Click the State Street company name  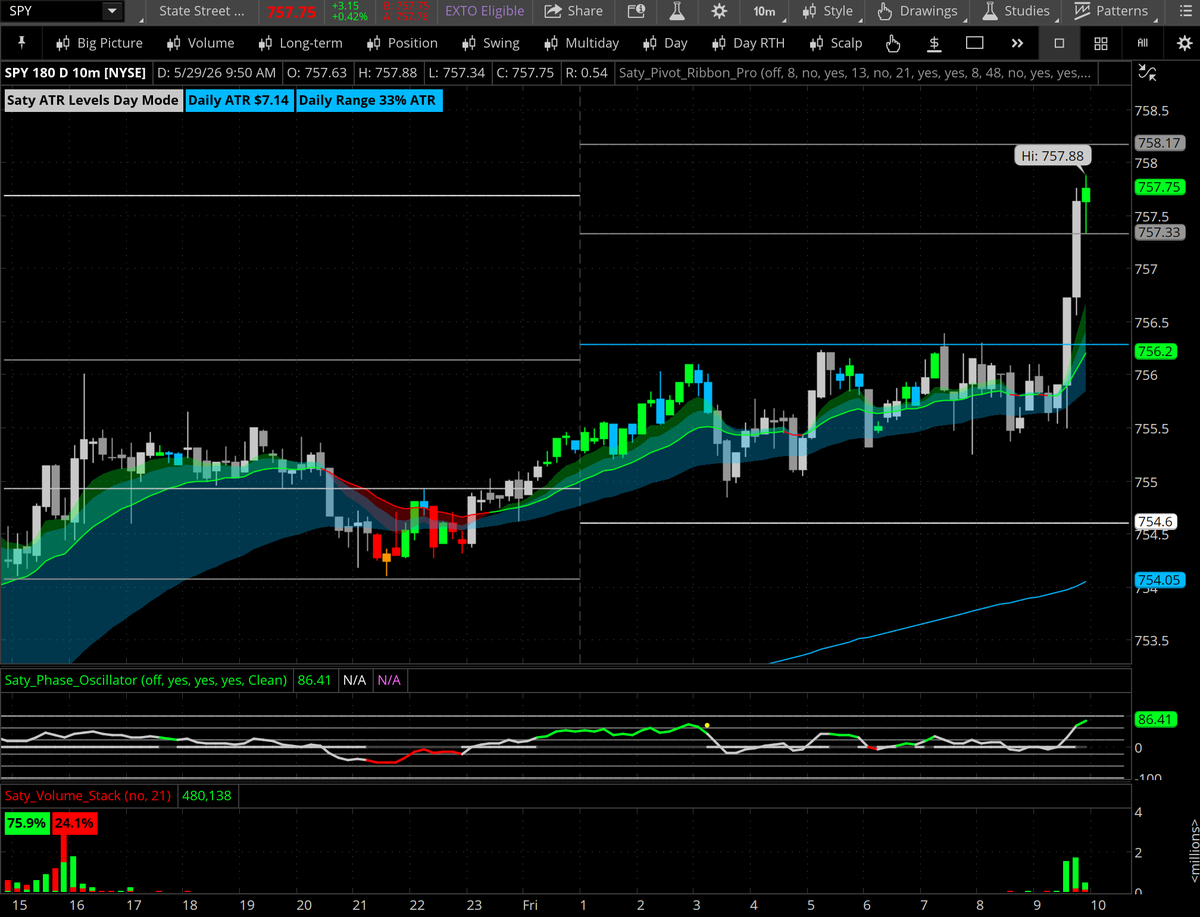[202, 11]
